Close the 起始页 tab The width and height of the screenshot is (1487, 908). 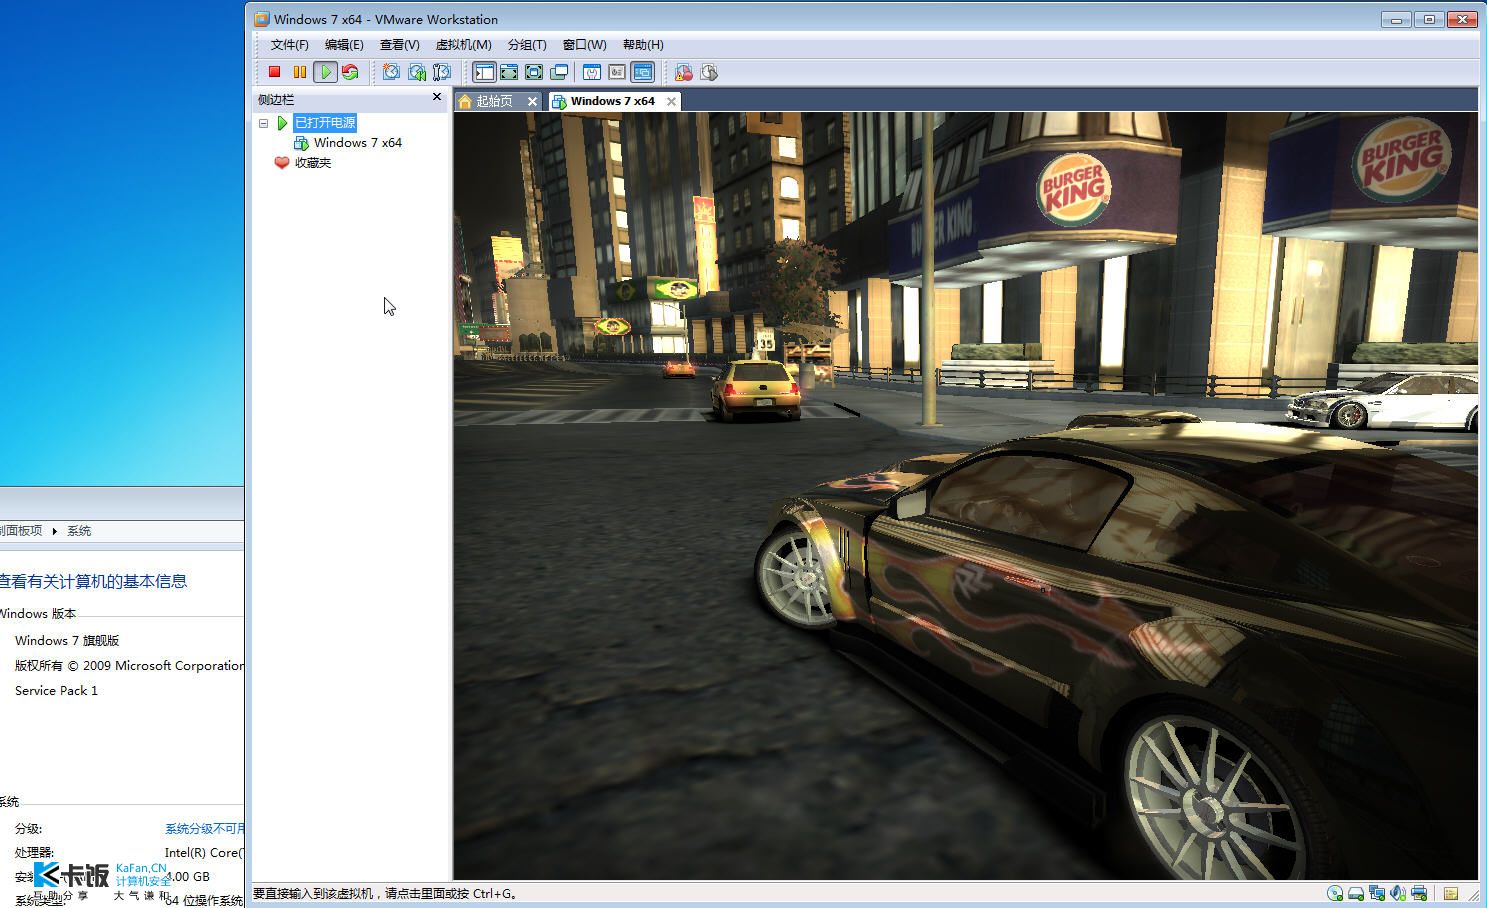click(532, 101)
